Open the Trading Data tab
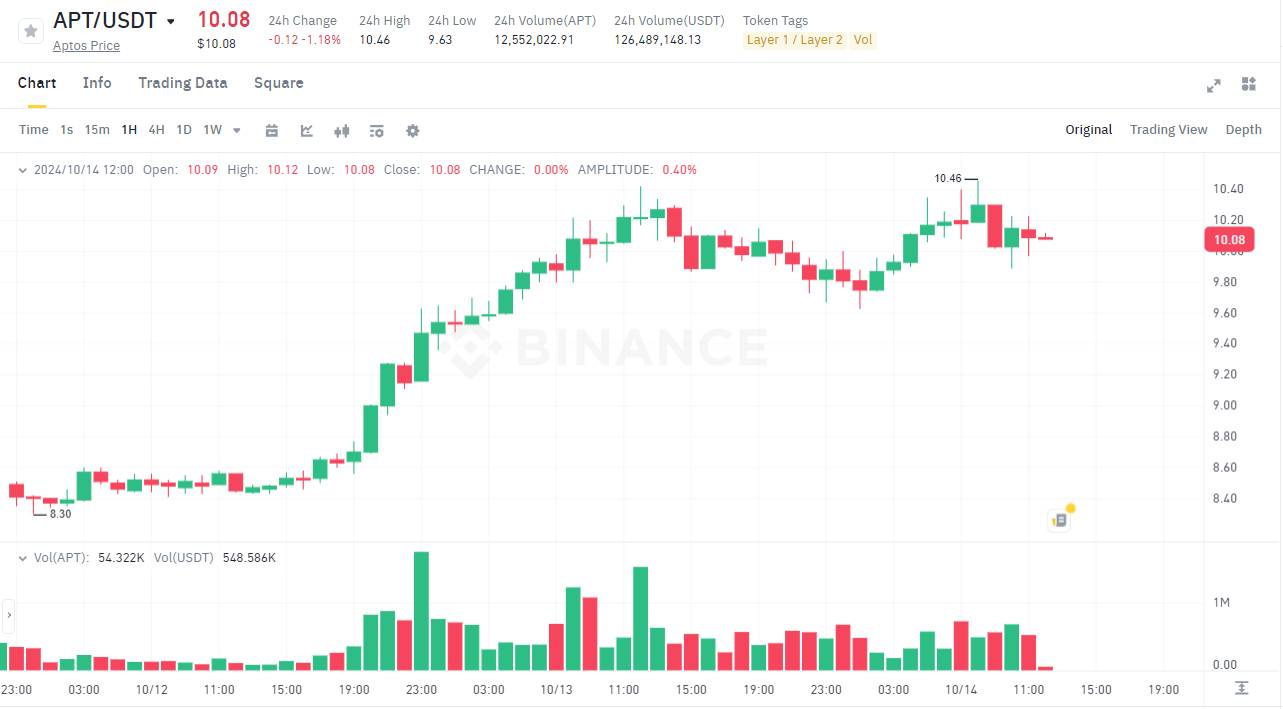 pos(183,83)
